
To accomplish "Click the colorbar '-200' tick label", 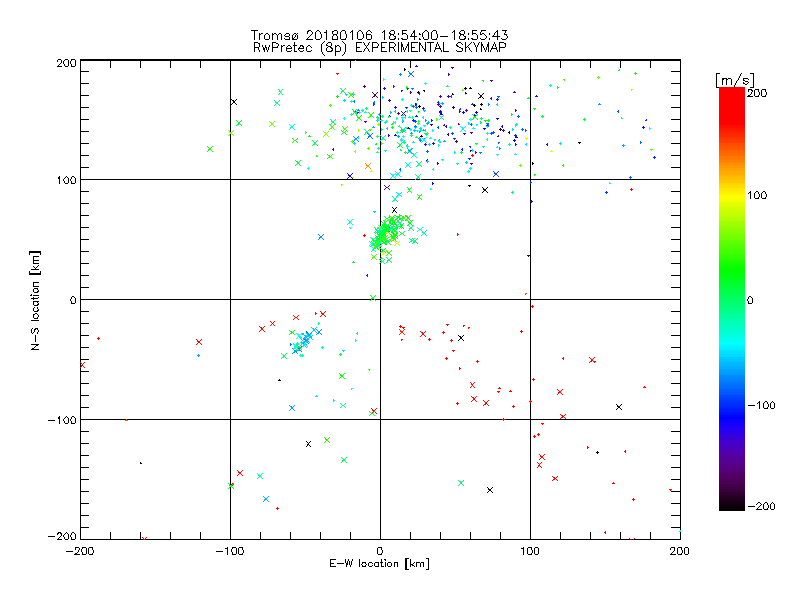I will 761,506.
